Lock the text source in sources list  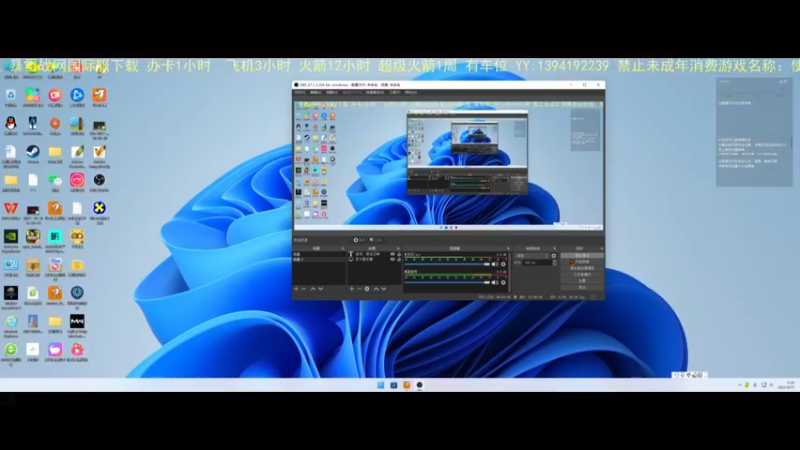pyautogui.click(x=399, y=254)
